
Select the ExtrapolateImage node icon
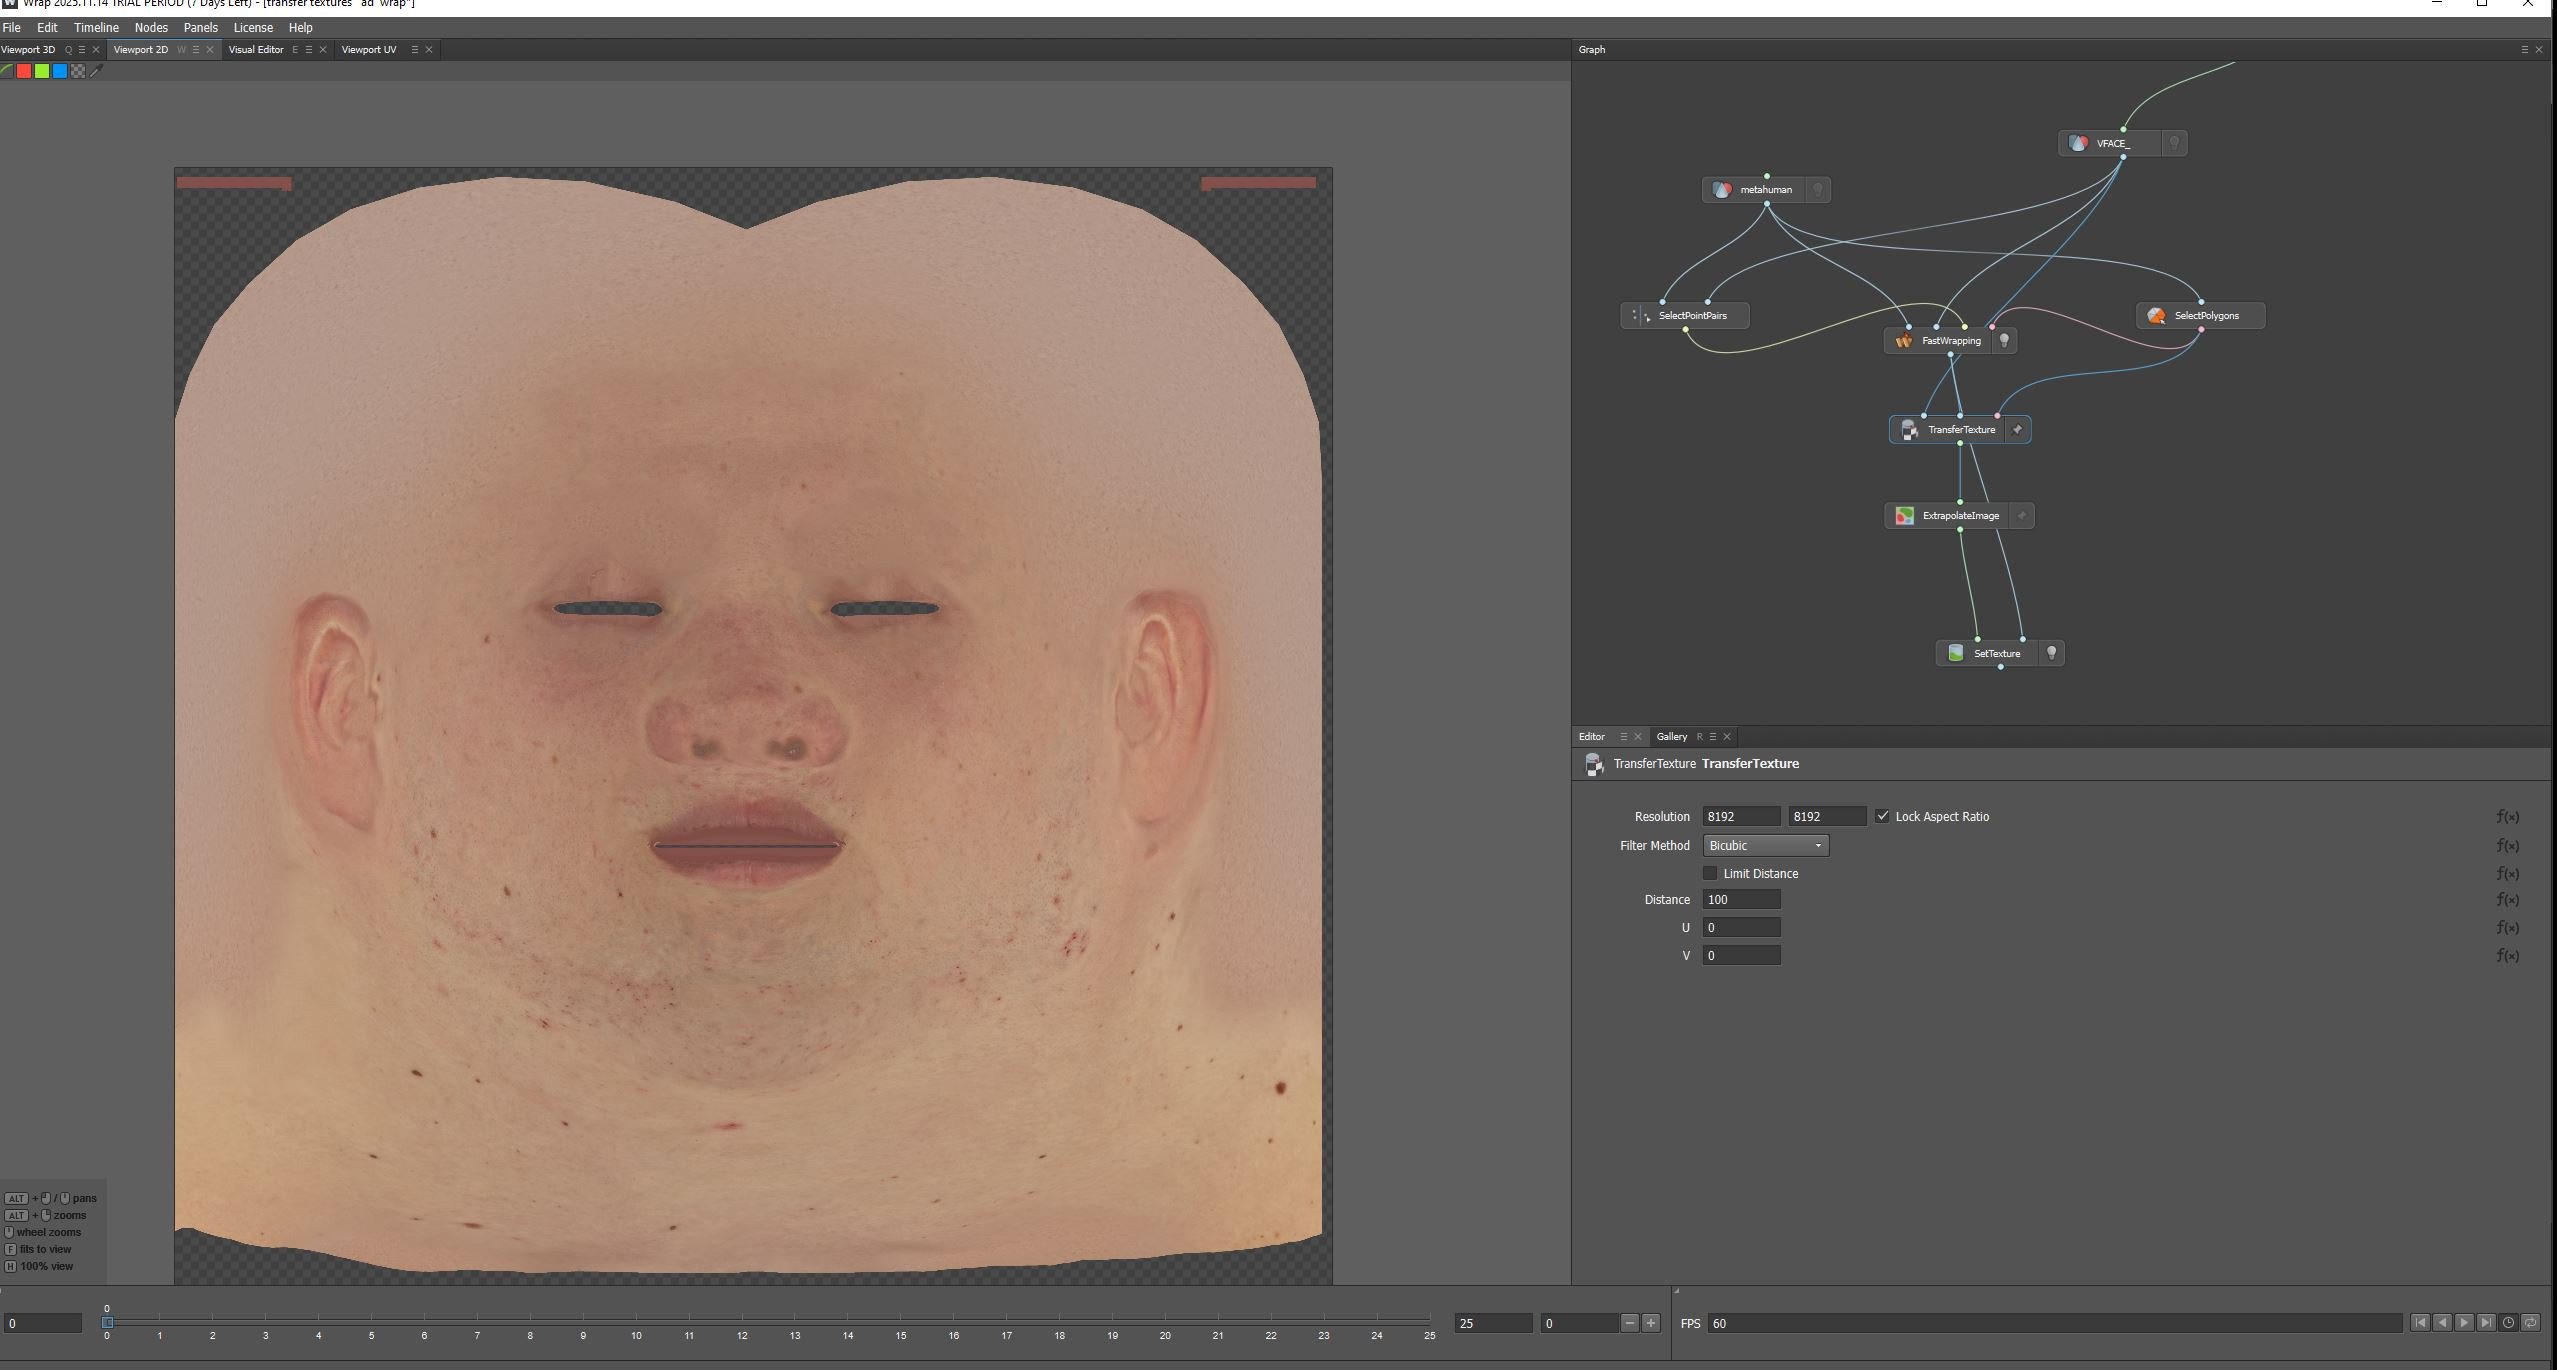[x=1905, y=515]
